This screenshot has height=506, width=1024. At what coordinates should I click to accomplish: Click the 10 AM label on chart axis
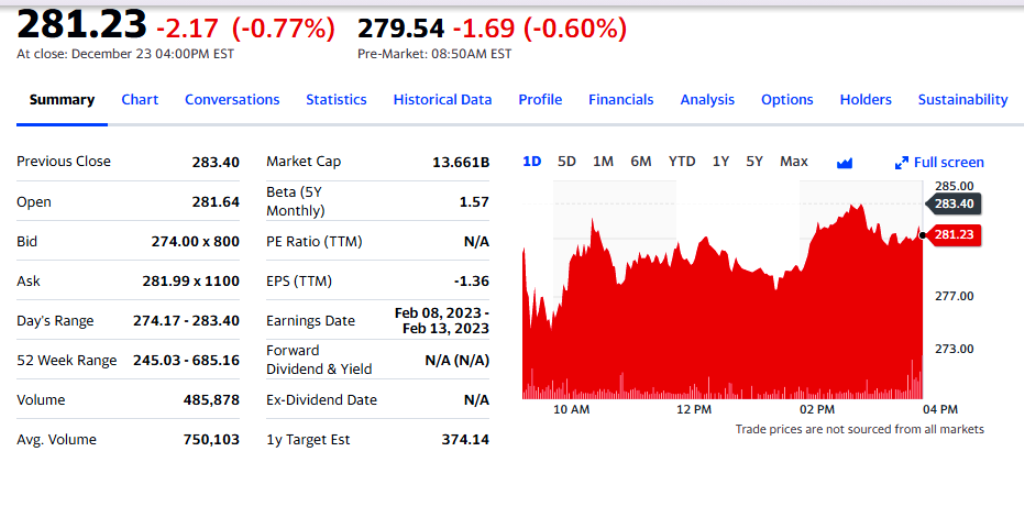(x=571, y=410)
